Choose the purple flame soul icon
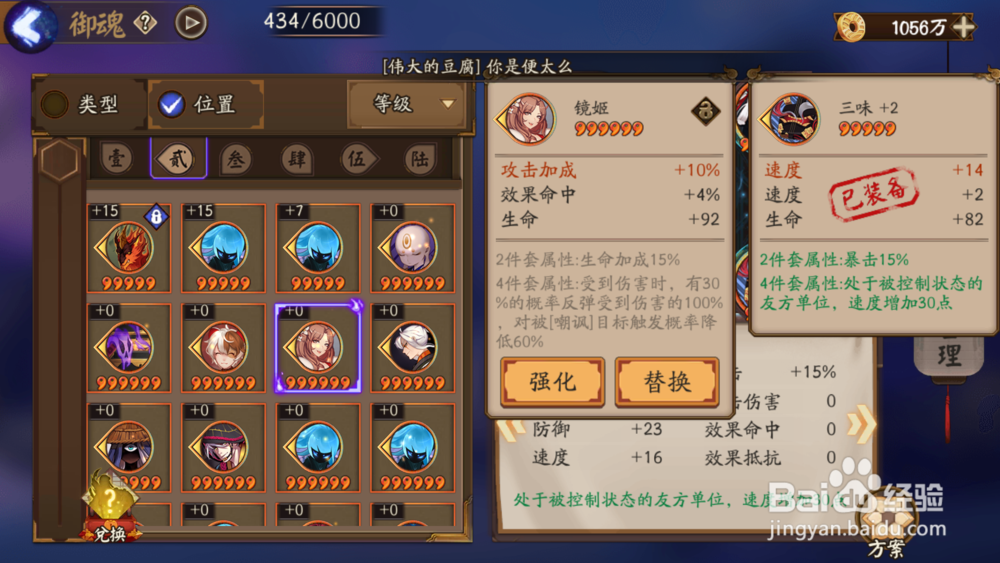This screenshot has height=563, width=1000. click(x=129, y=347)
